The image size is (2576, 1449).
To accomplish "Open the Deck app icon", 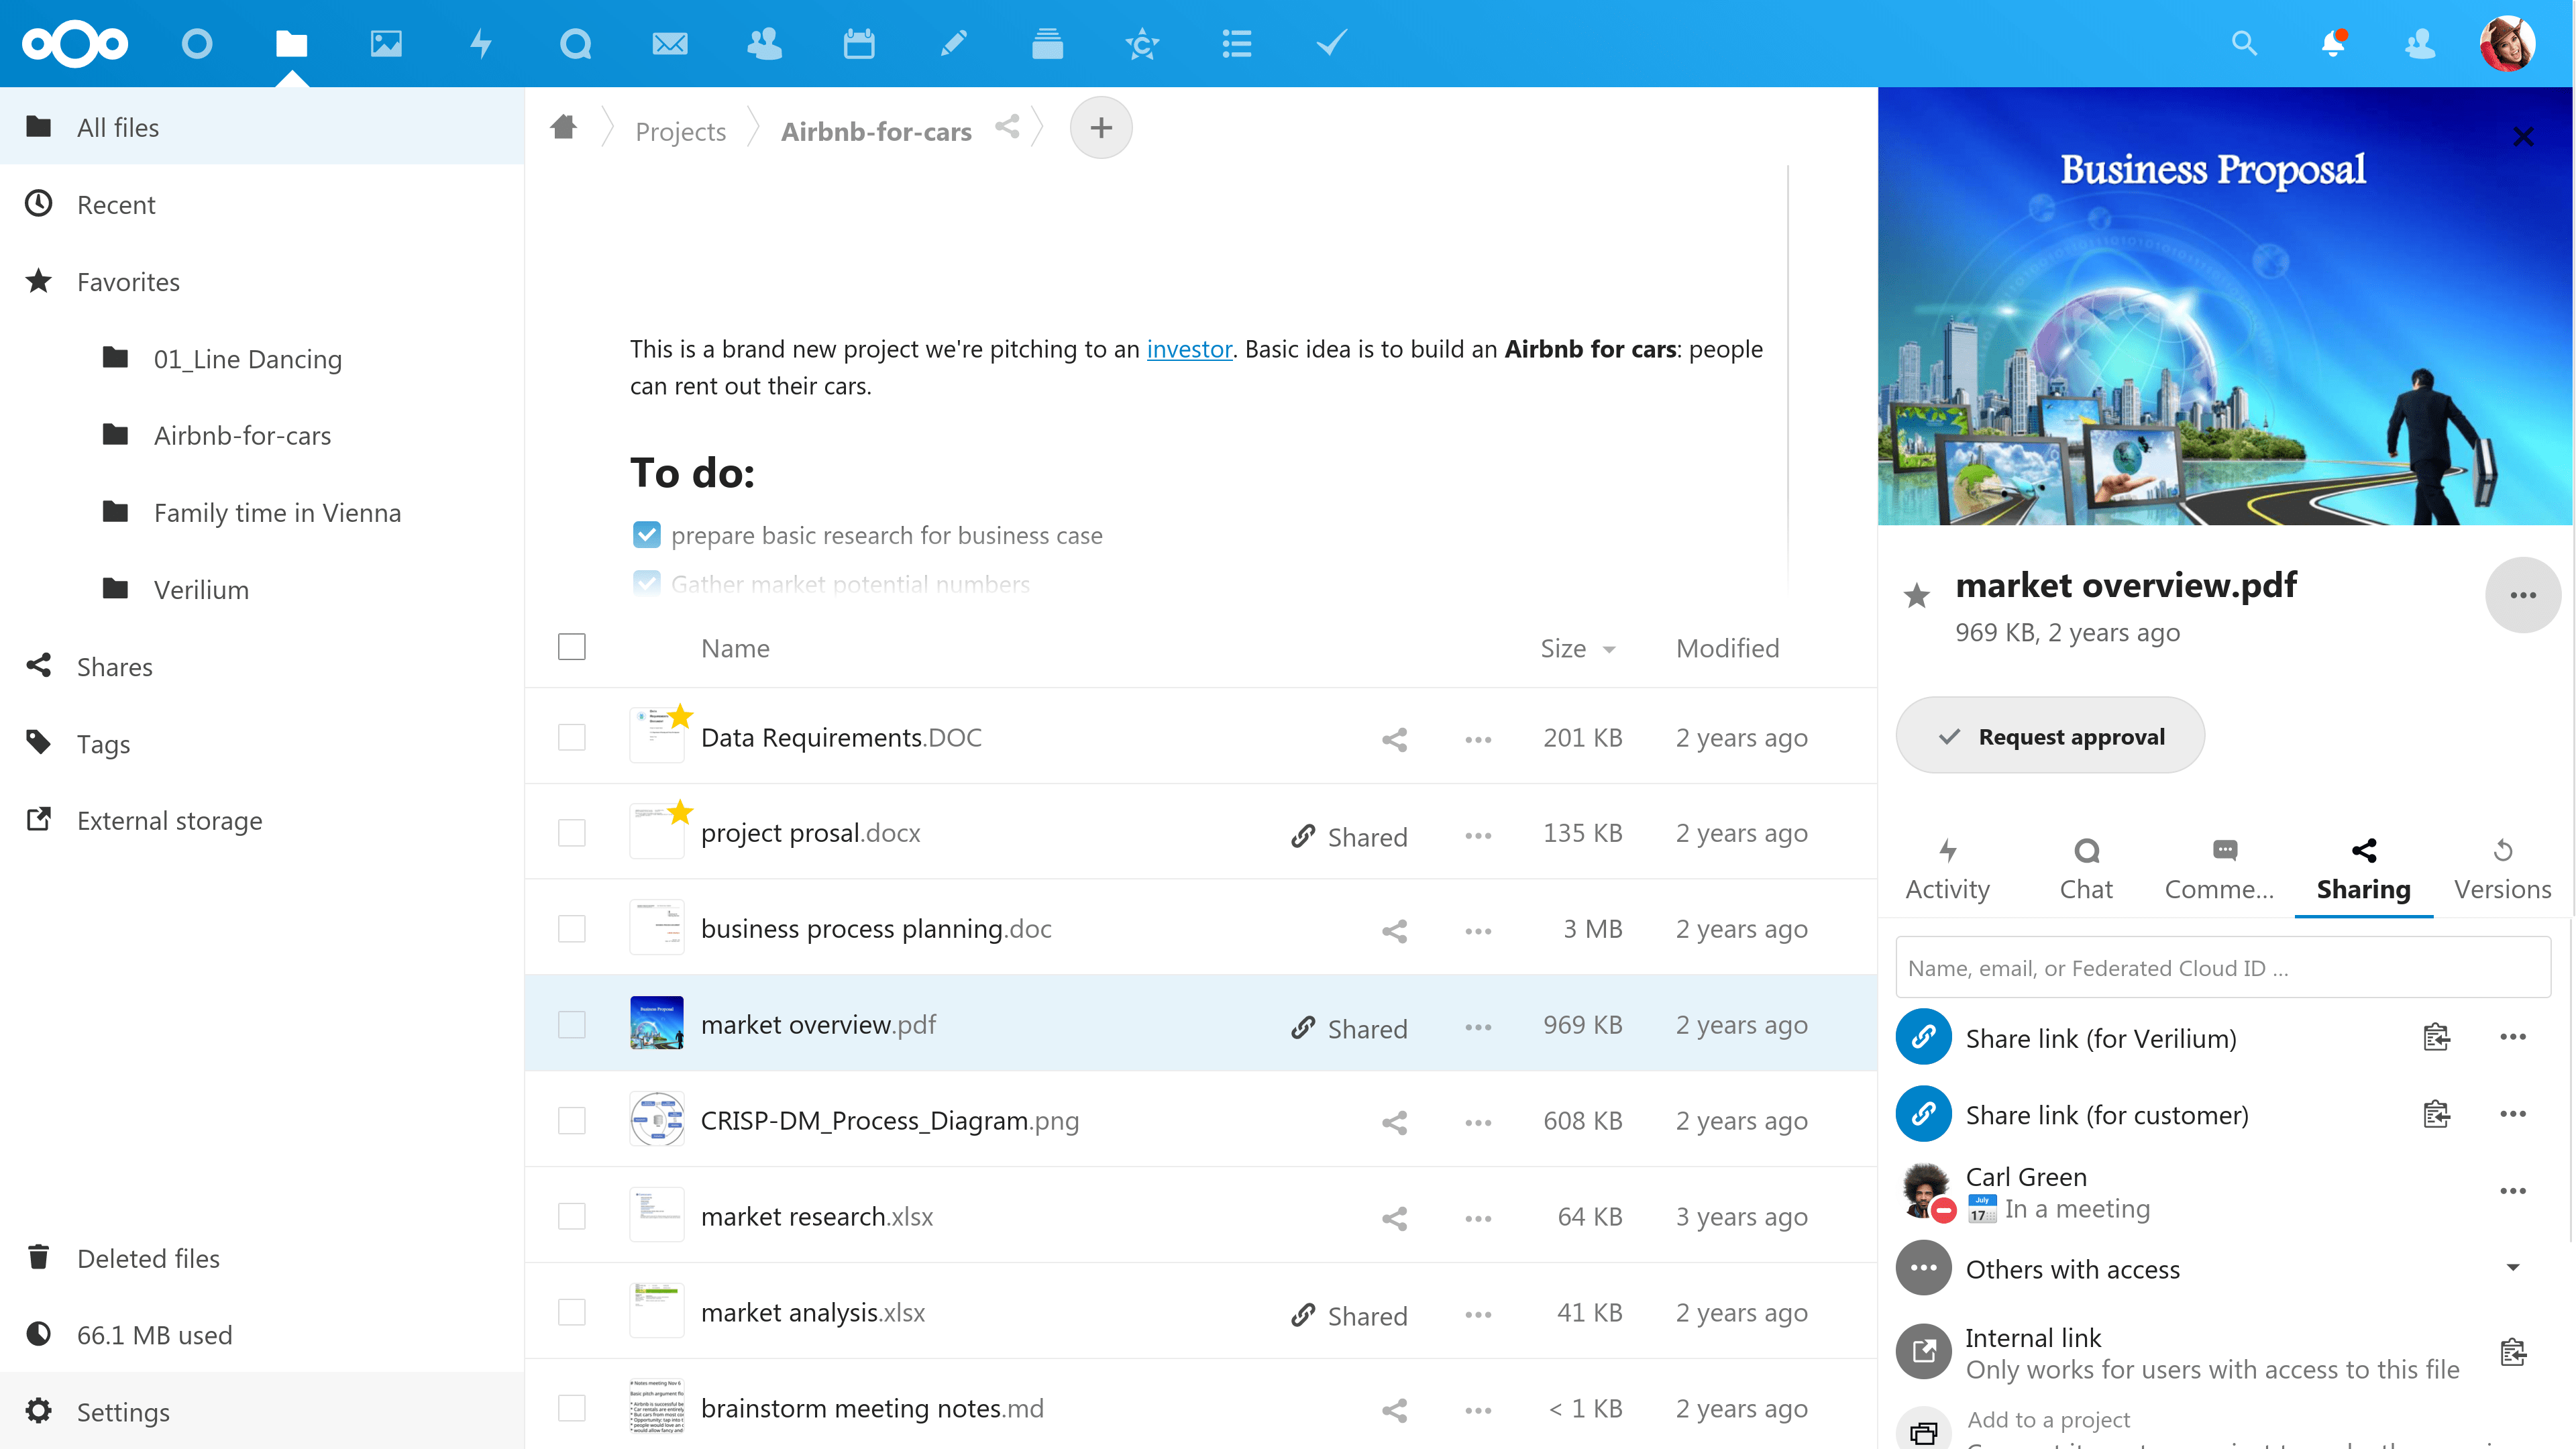I will coord(1047,44).
